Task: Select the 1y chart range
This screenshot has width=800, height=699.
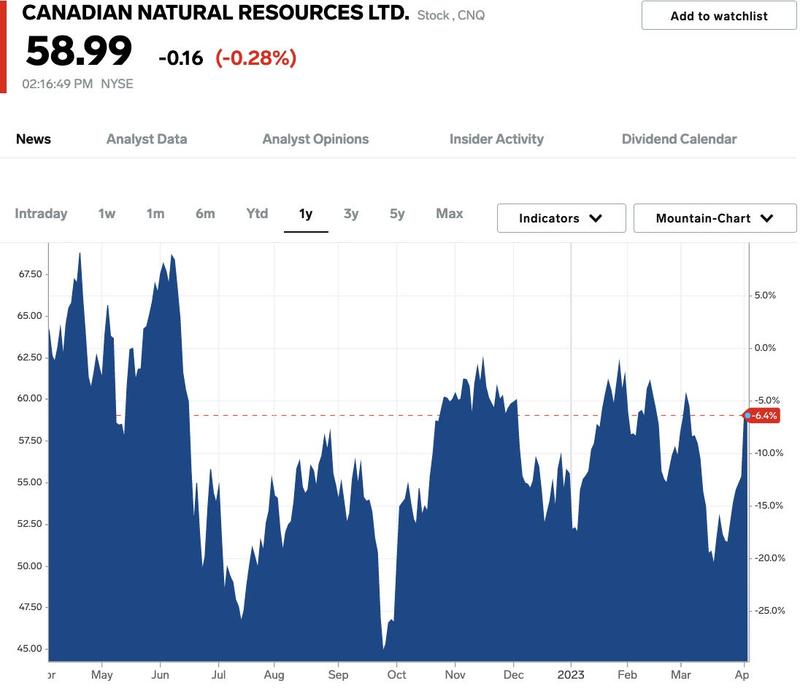Action: click(x=306, y=213)
